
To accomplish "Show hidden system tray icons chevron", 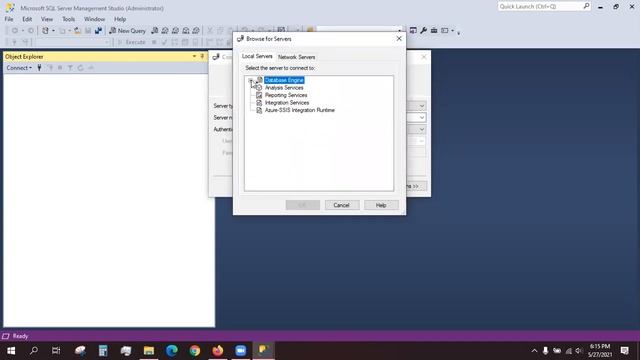I will pos(534,351).
